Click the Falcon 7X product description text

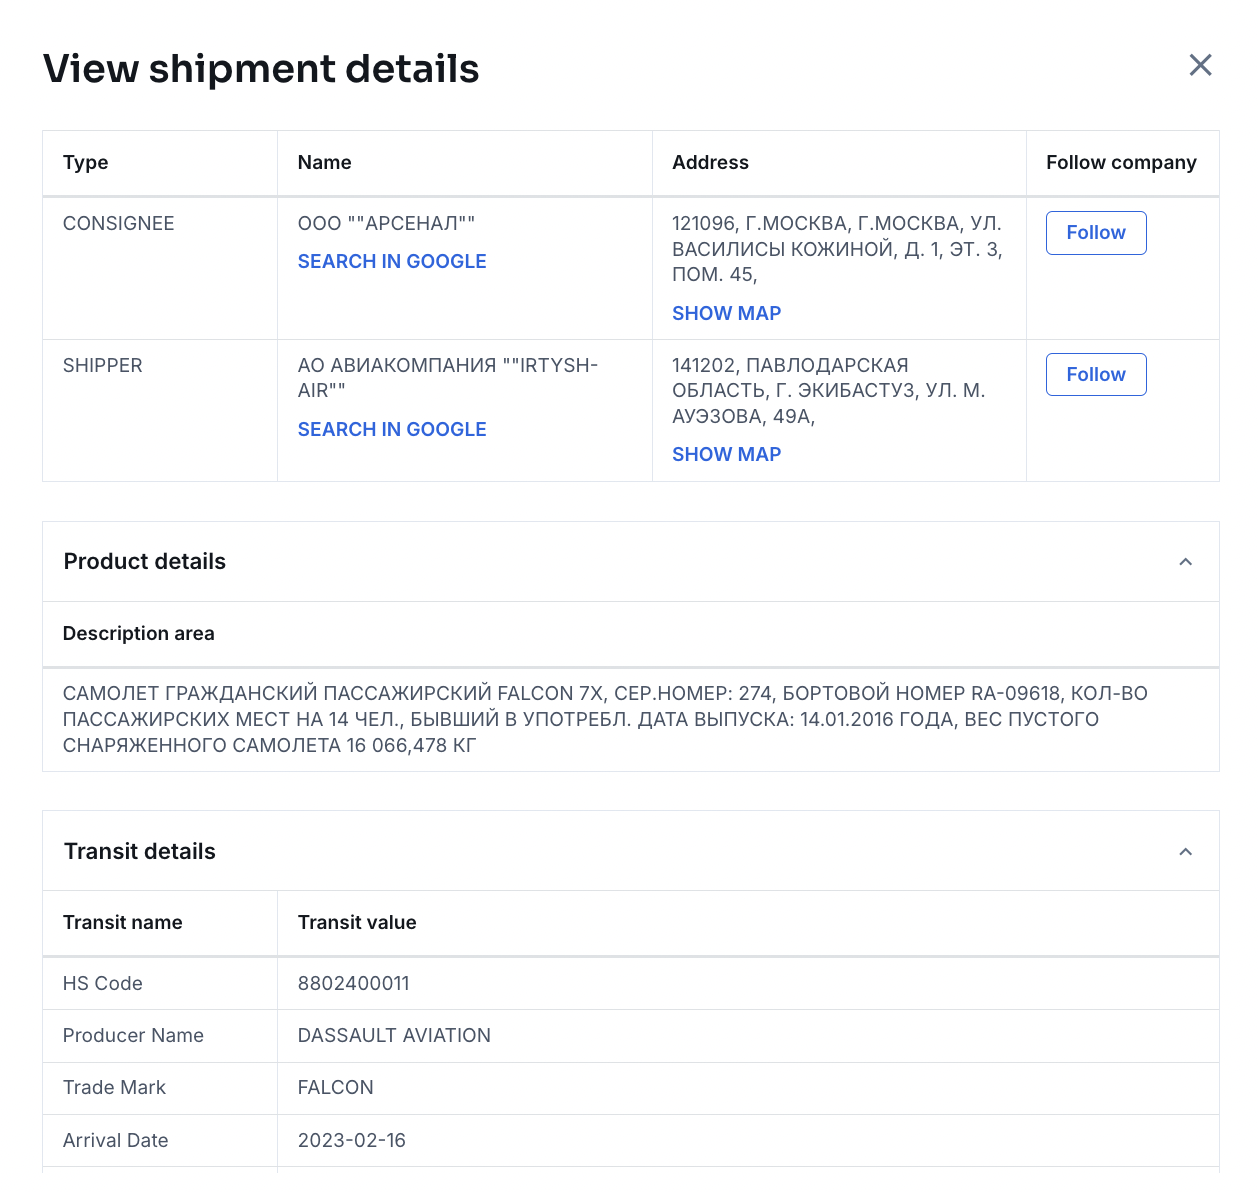click(x=604, y=720)
